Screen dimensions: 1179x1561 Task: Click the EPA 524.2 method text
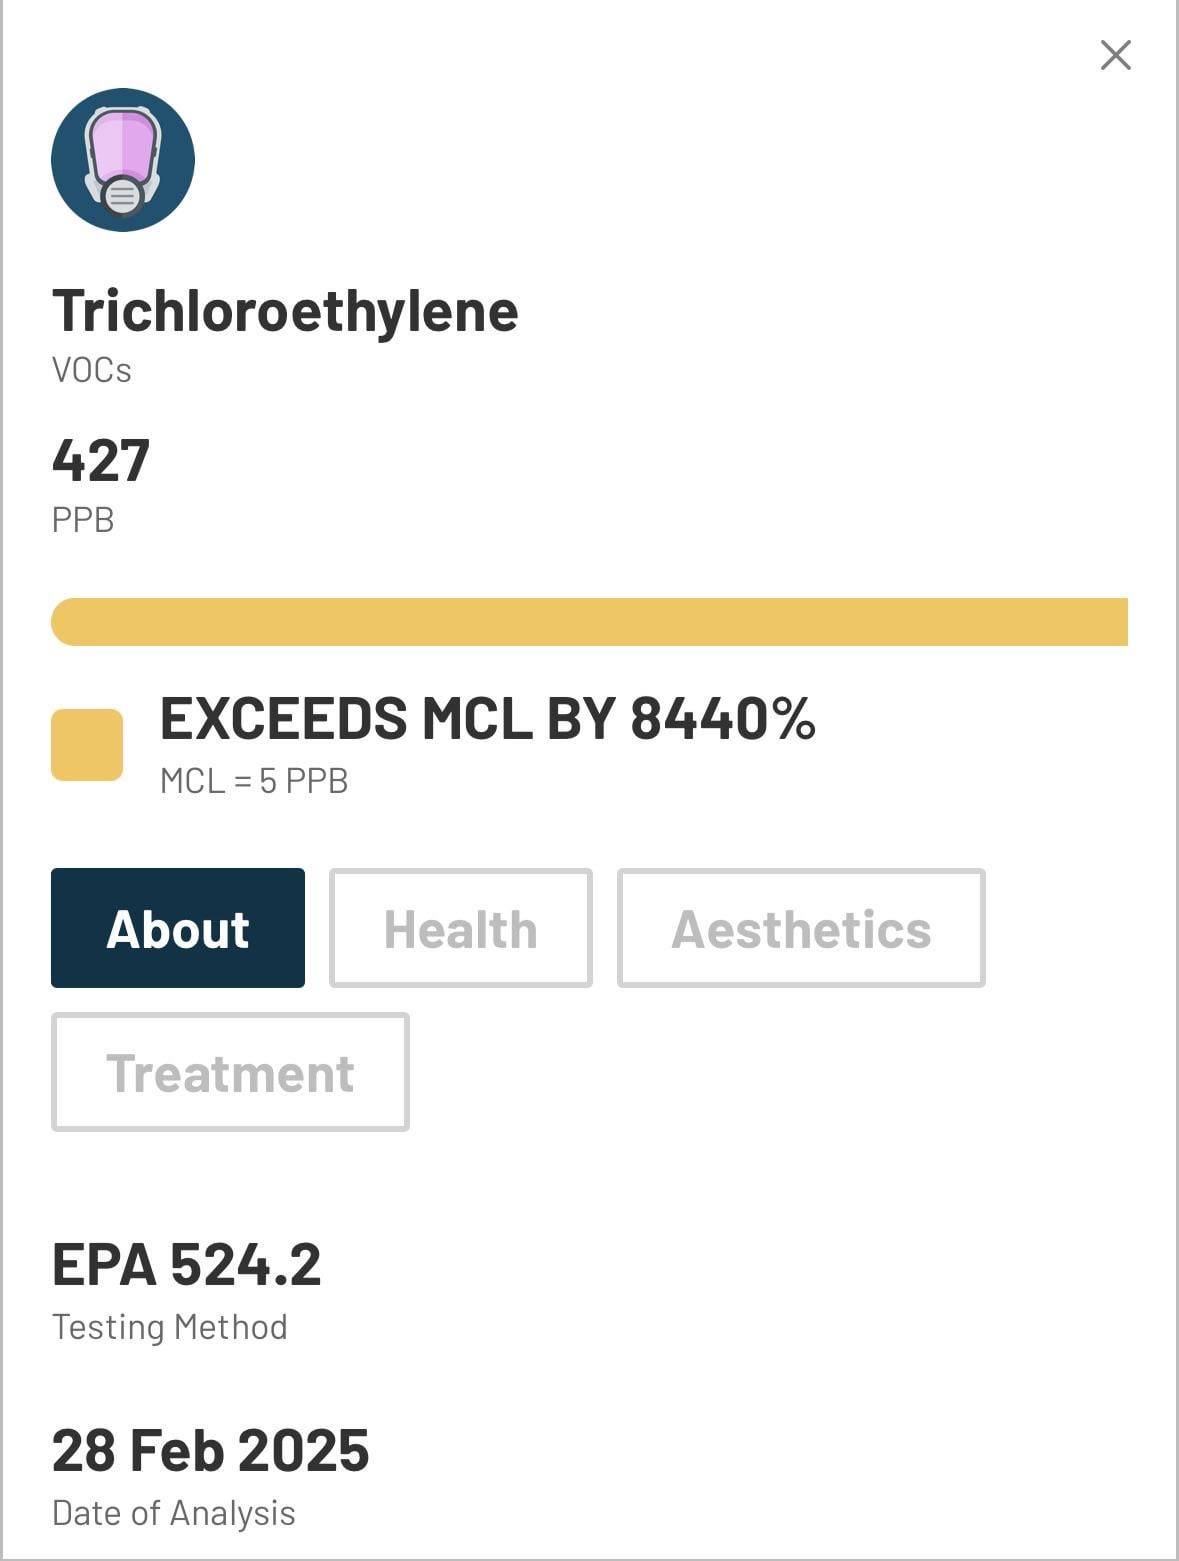tap(186, 1264)
